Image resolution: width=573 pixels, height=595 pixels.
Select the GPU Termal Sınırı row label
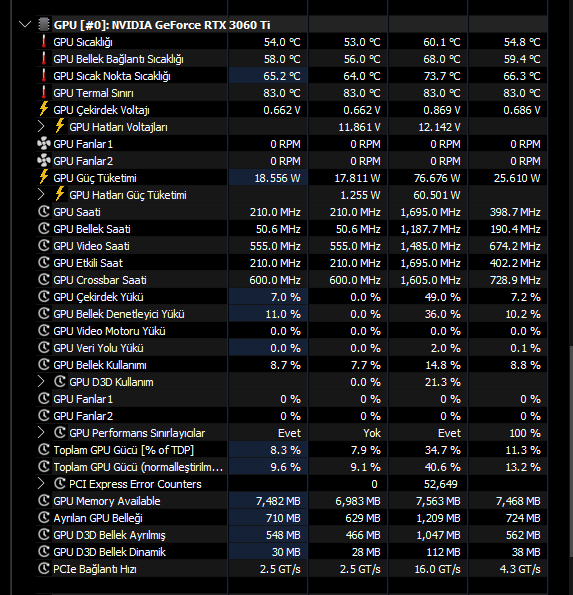click(x=93, y=93)
